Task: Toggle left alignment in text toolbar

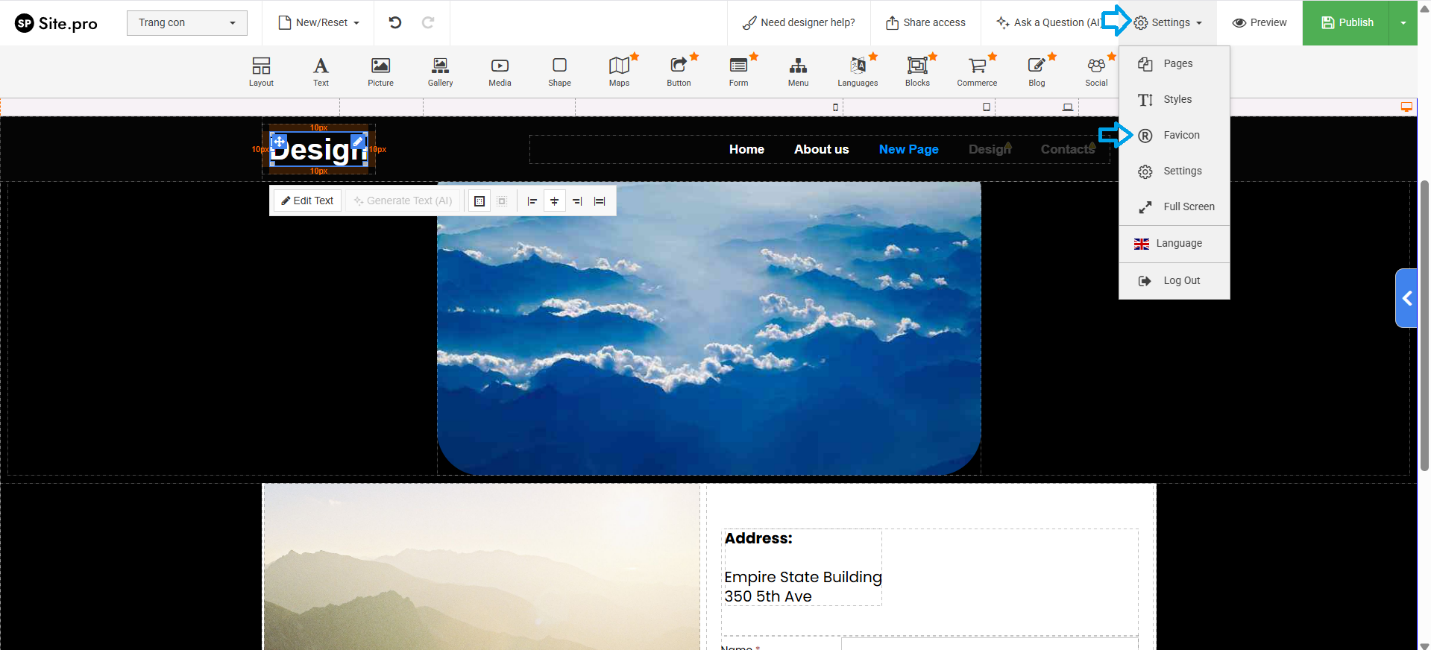Action: (532, 201)
